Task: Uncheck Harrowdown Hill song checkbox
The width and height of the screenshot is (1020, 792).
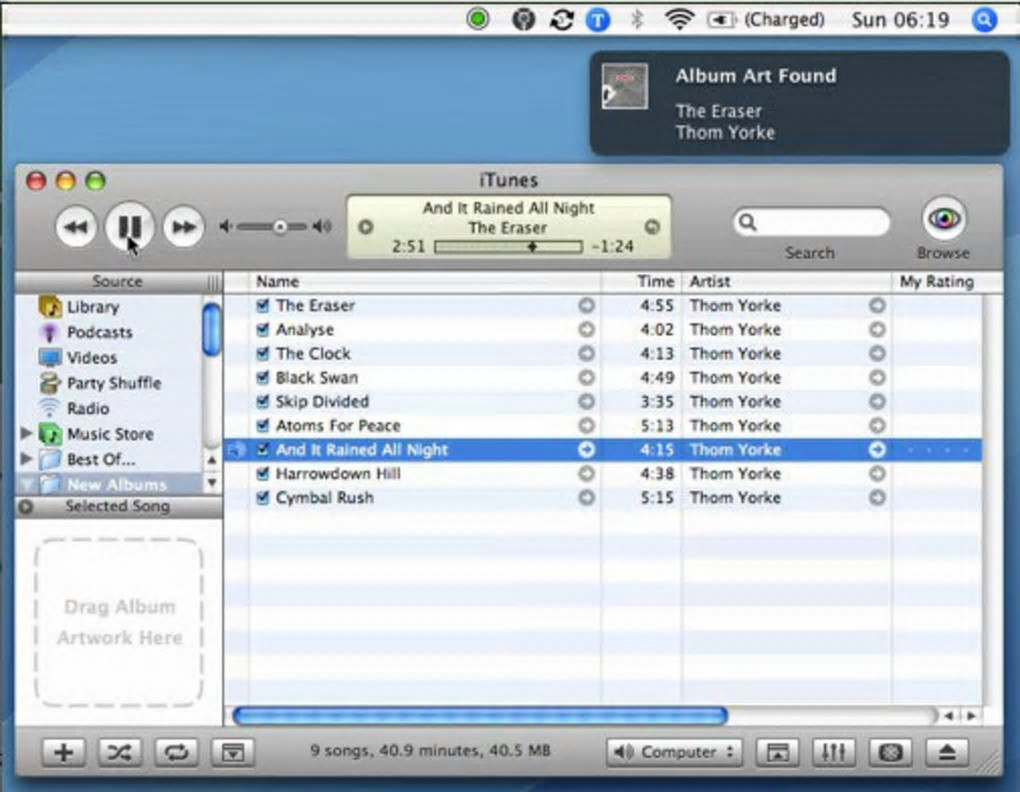Action: pyautogui.click(x=263, y=473)
